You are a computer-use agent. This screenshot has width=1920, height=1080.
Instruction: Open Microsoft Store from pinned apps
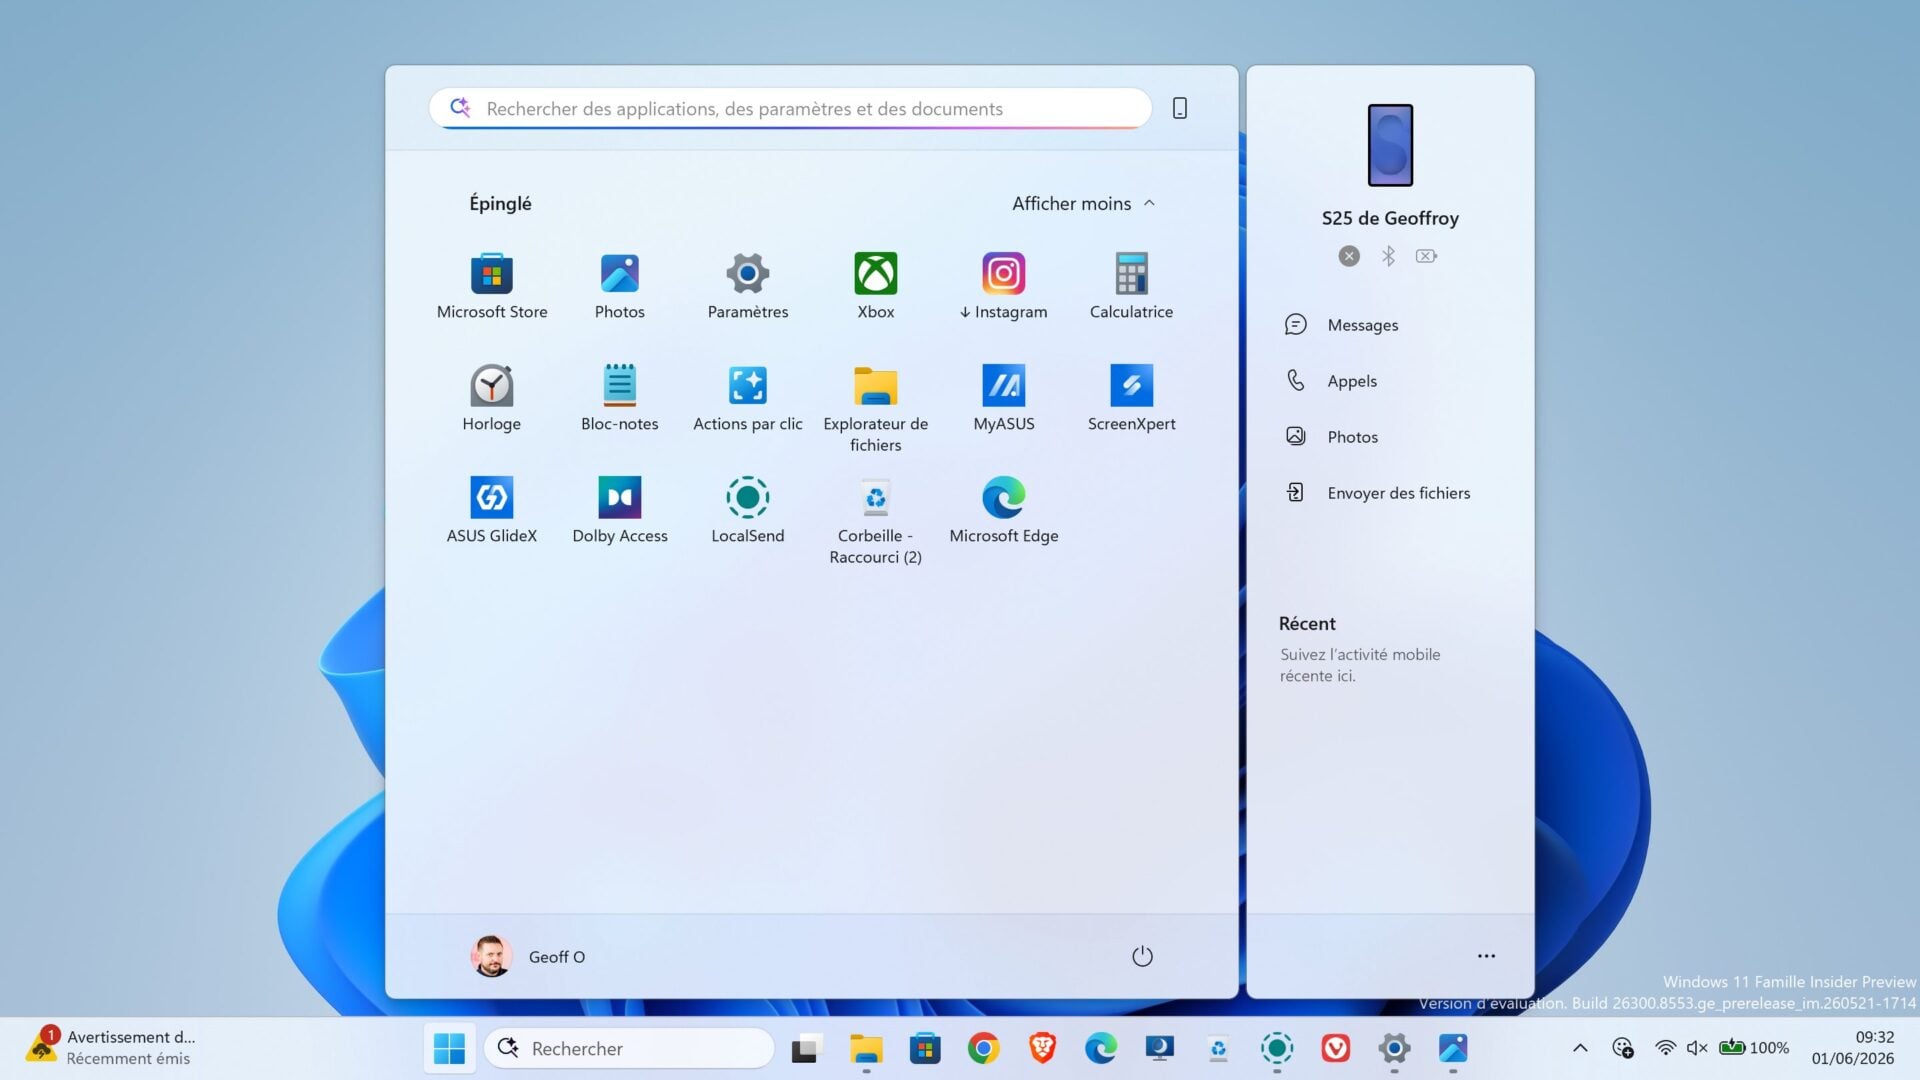point(492,287)
